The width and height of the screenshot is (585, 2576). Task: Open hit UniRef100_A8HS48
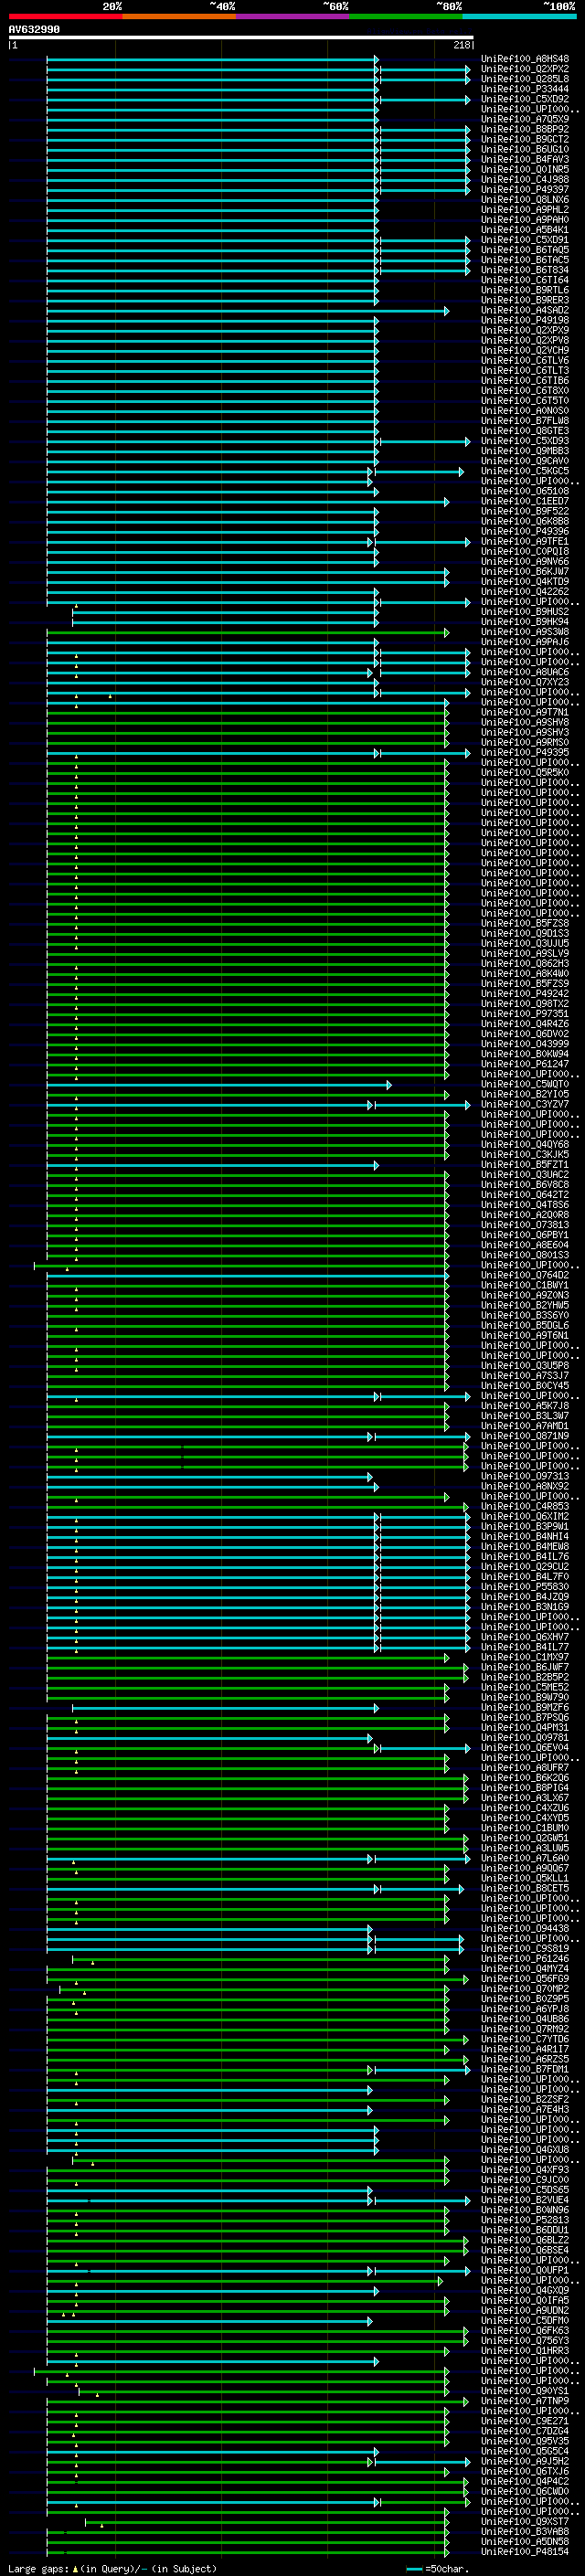click(x=525, y=59)
